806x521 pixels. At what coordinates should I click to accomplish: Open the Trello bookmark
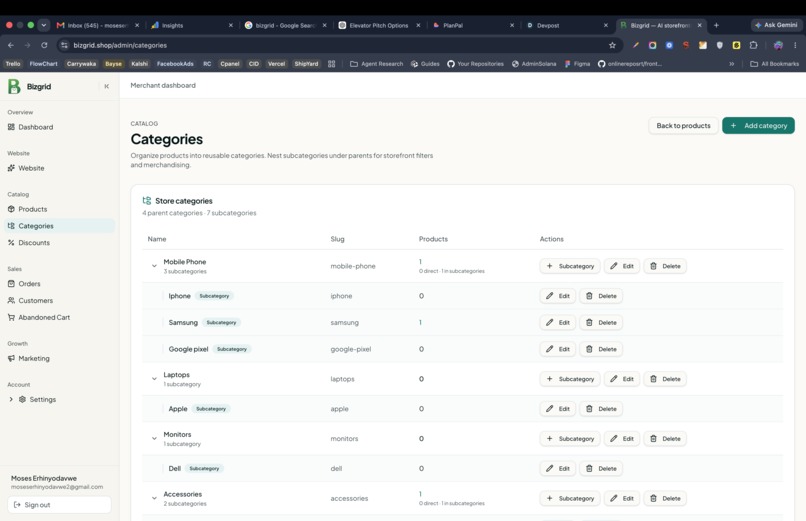[13, 64]
